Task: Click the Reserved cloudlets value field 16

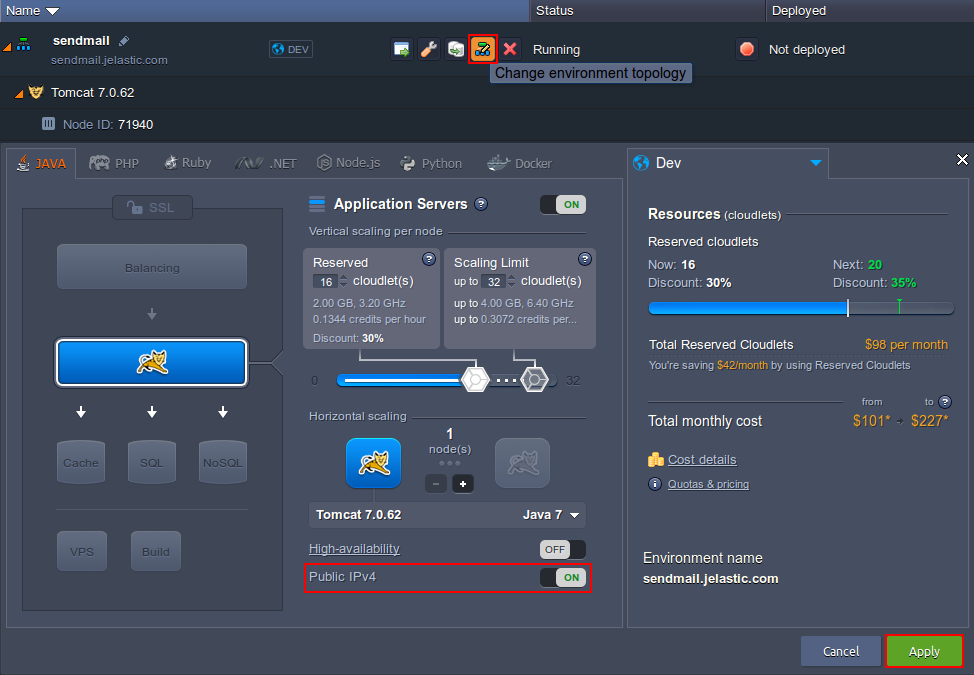Action: [x=325, y=282]
